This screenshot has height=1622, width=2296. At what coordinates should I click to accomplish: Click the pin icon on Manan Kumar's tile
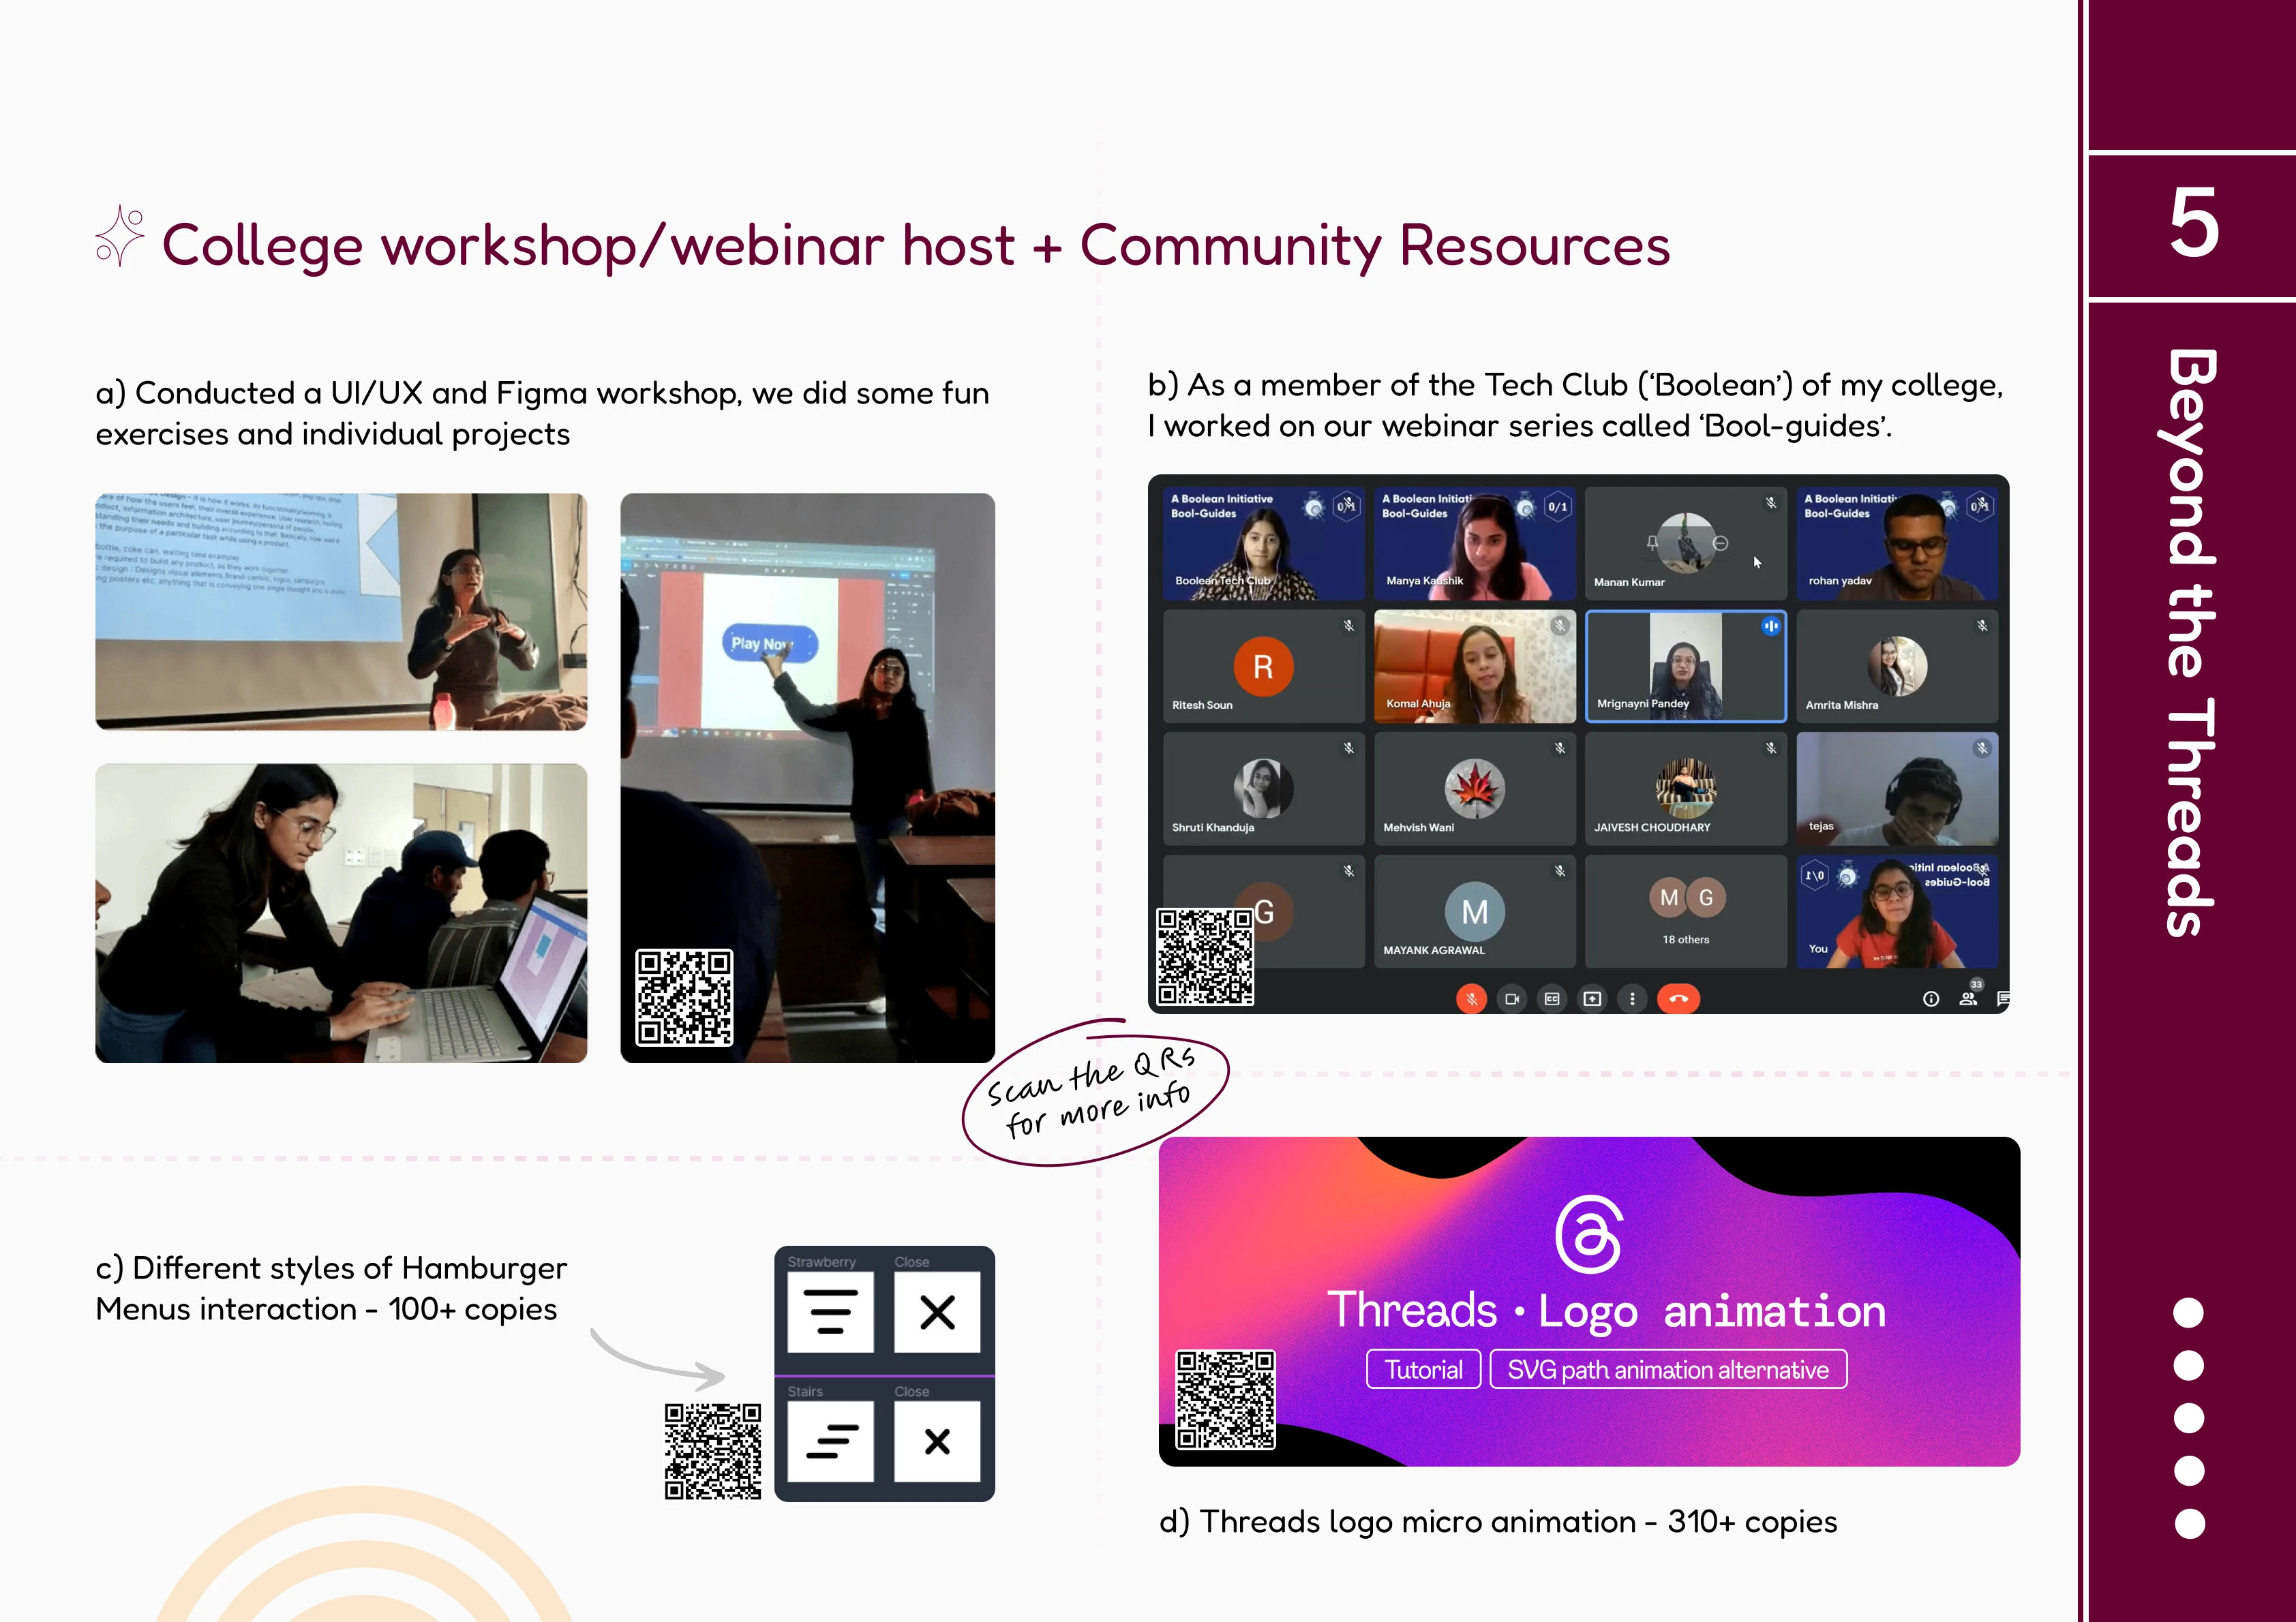point(1652,543)
